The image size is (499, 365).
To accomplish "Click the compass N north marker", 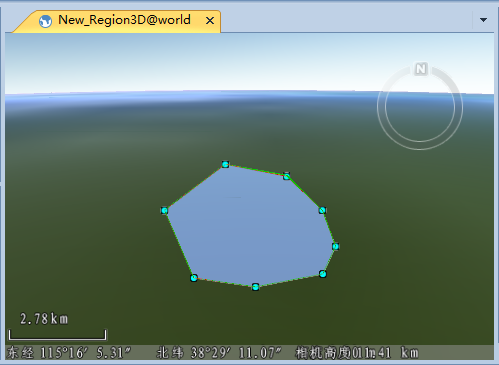I will pyautogui.click(x=421, y=69).
